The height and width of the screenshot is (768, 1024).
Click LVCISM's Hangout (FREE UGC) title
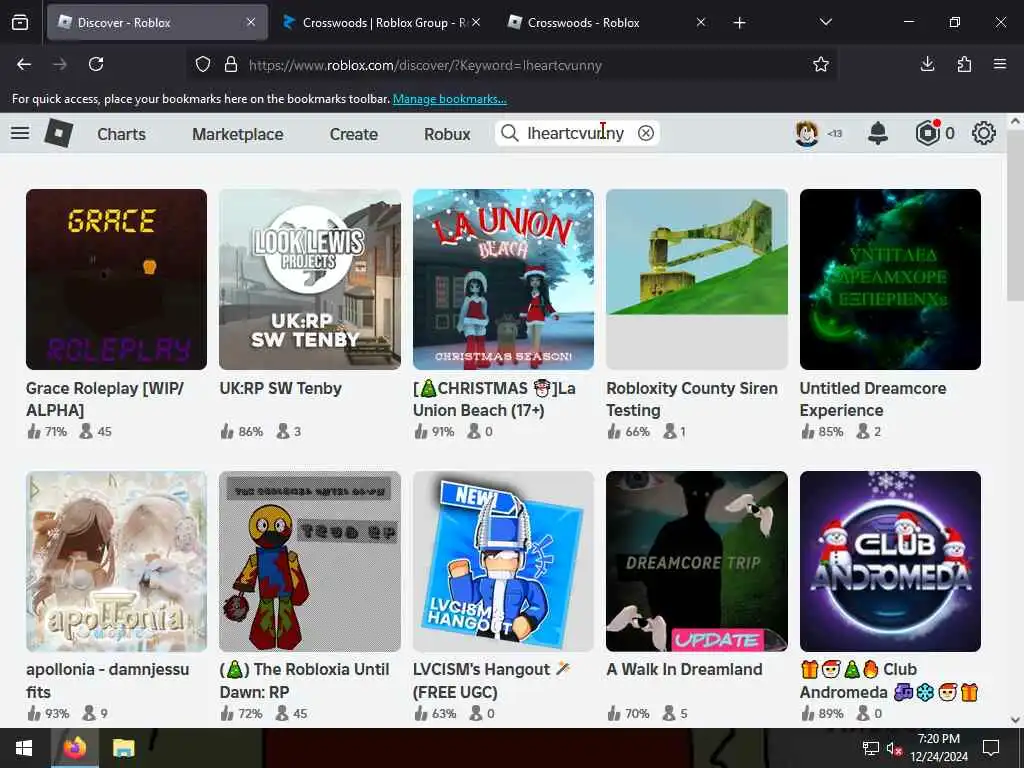tap(492, 680)
